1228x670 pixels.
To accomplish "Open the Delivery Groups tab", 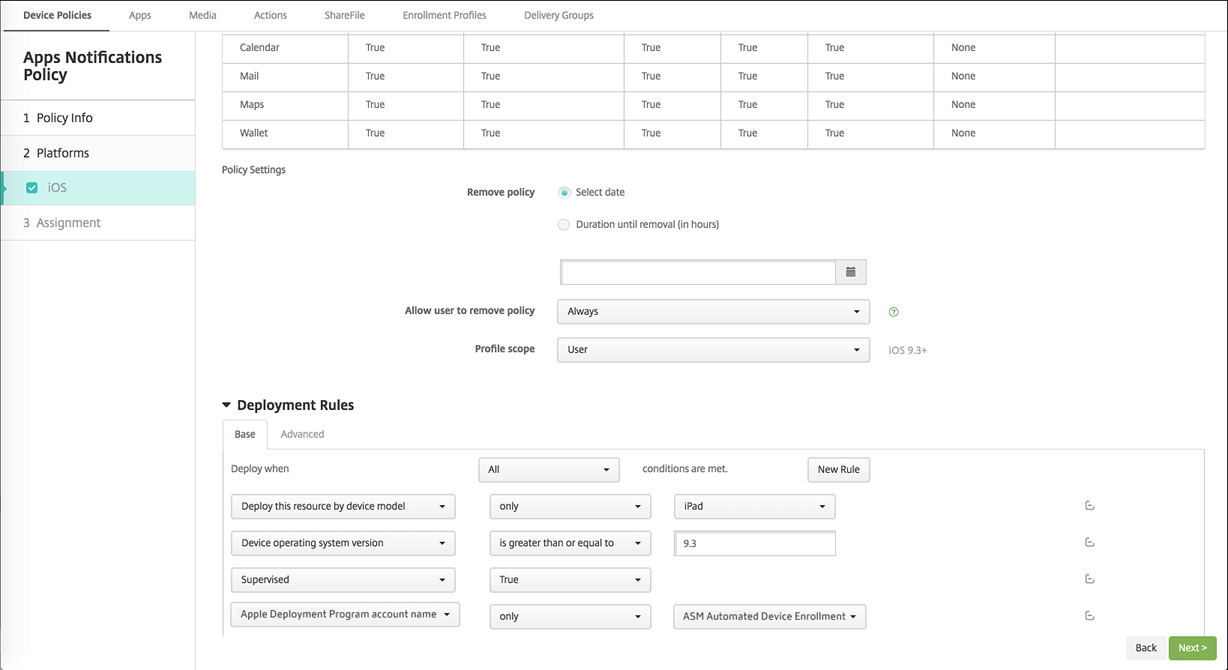I will (x=559, y=15).
